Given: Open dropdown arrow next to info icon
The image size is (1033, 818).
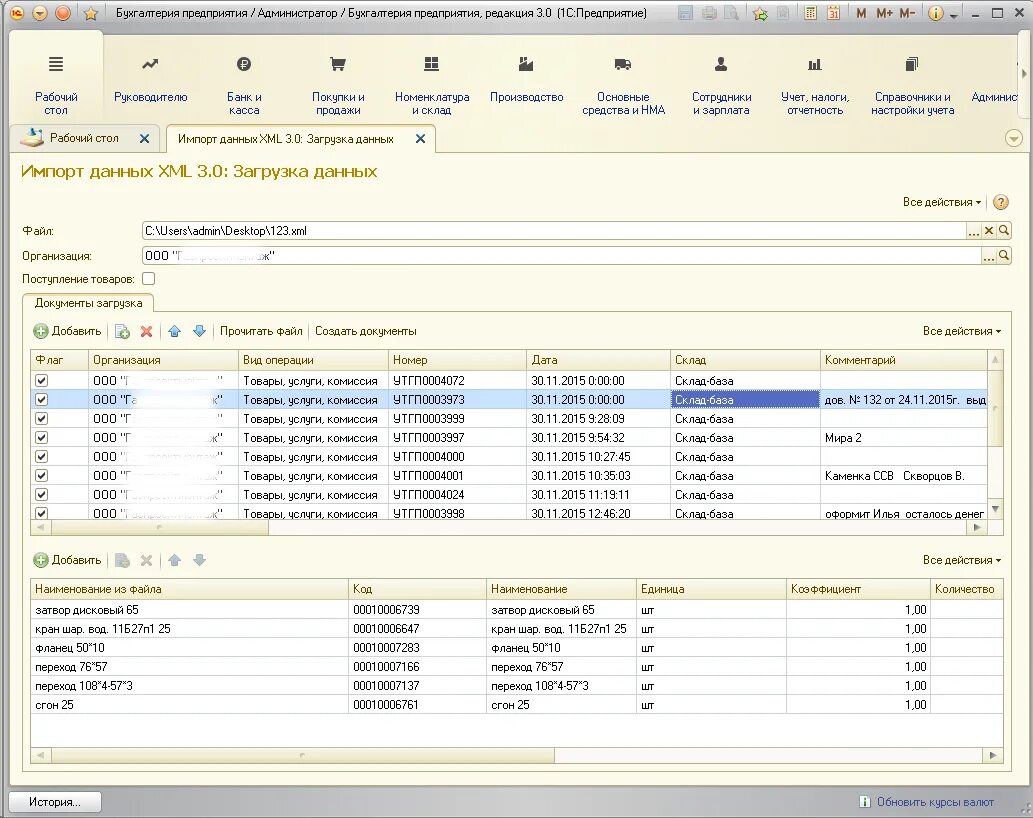Looking at the screenshot, I should point(953,14).
